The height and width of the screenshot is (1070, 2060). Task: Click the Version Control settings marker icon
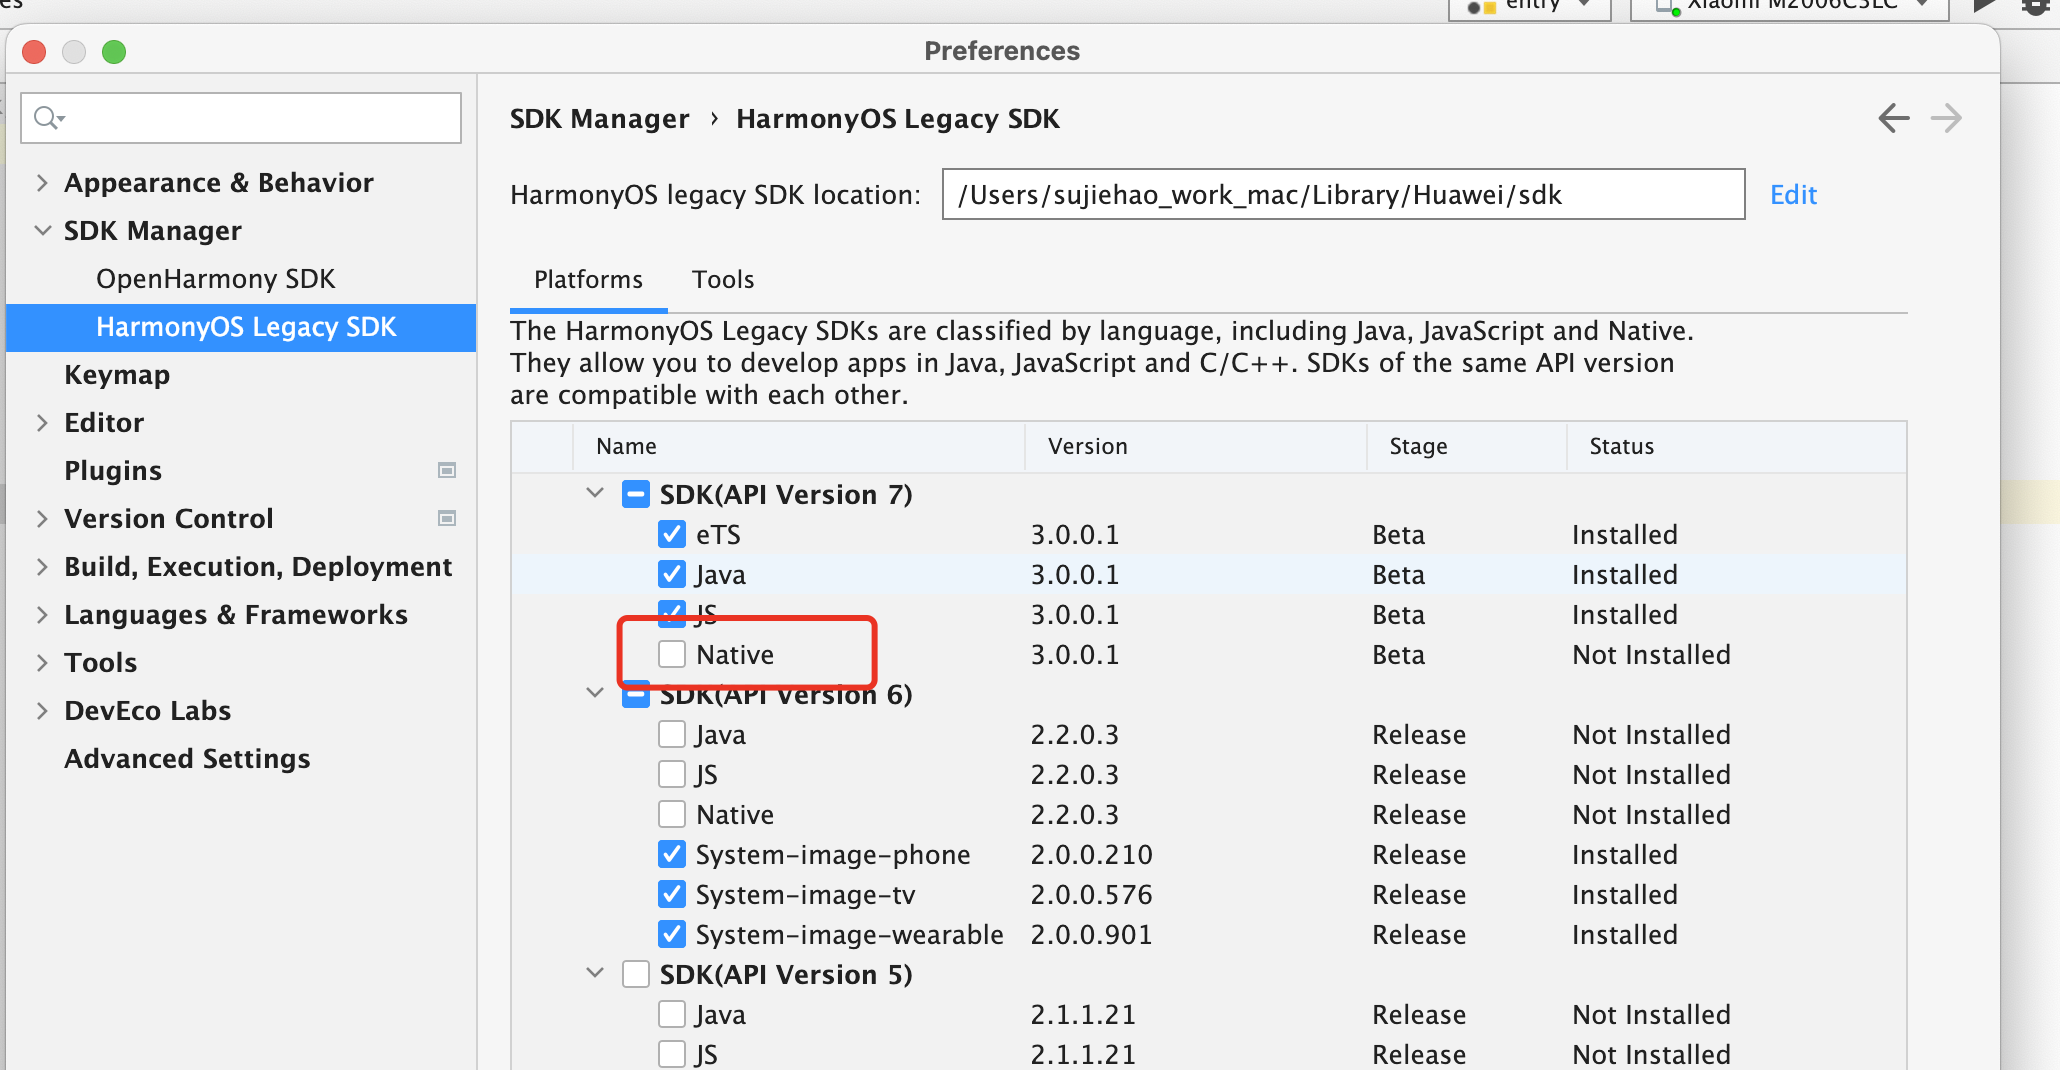point(447,518)
